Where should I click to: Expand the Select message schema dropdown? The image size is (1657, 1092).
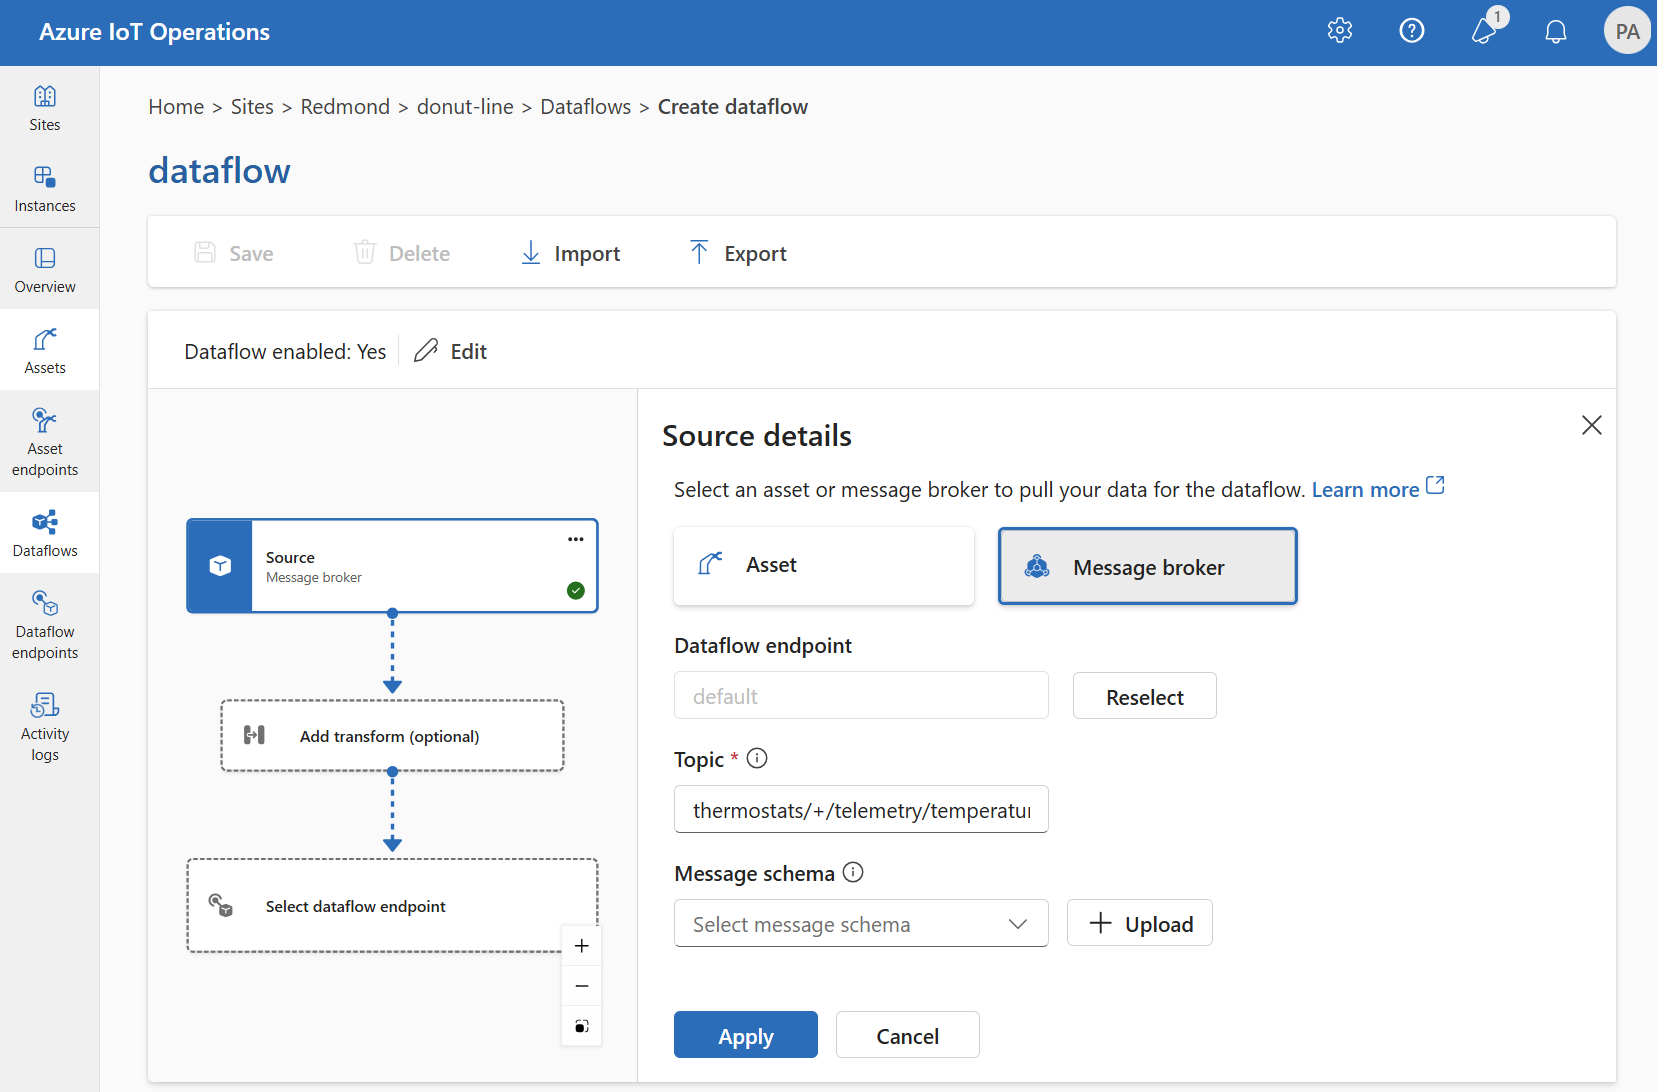(861, 923)
